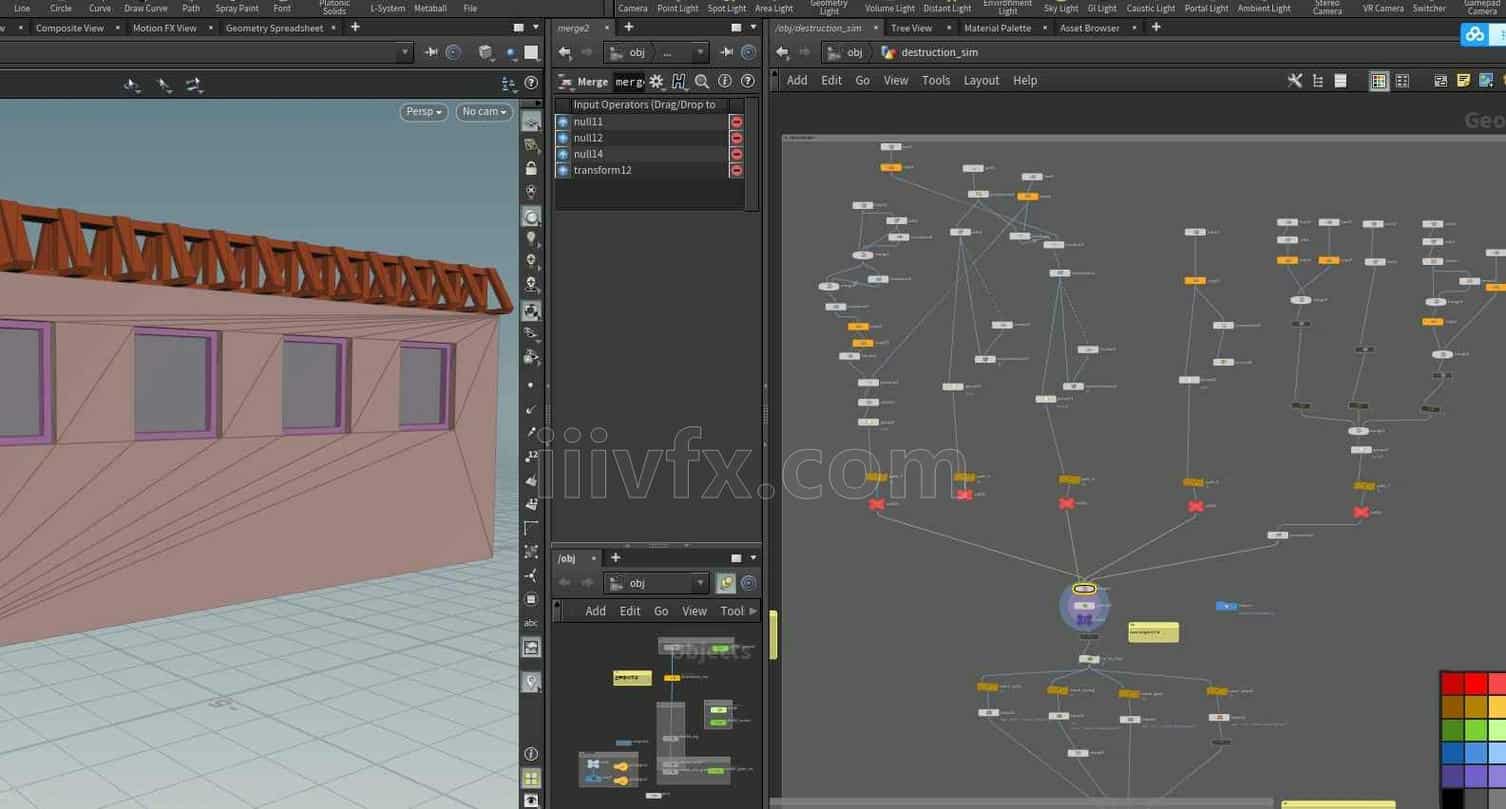This screenshot has height=809, width=1506.
Task: Select the Point Light shelf tool
Action: (677, 8)
